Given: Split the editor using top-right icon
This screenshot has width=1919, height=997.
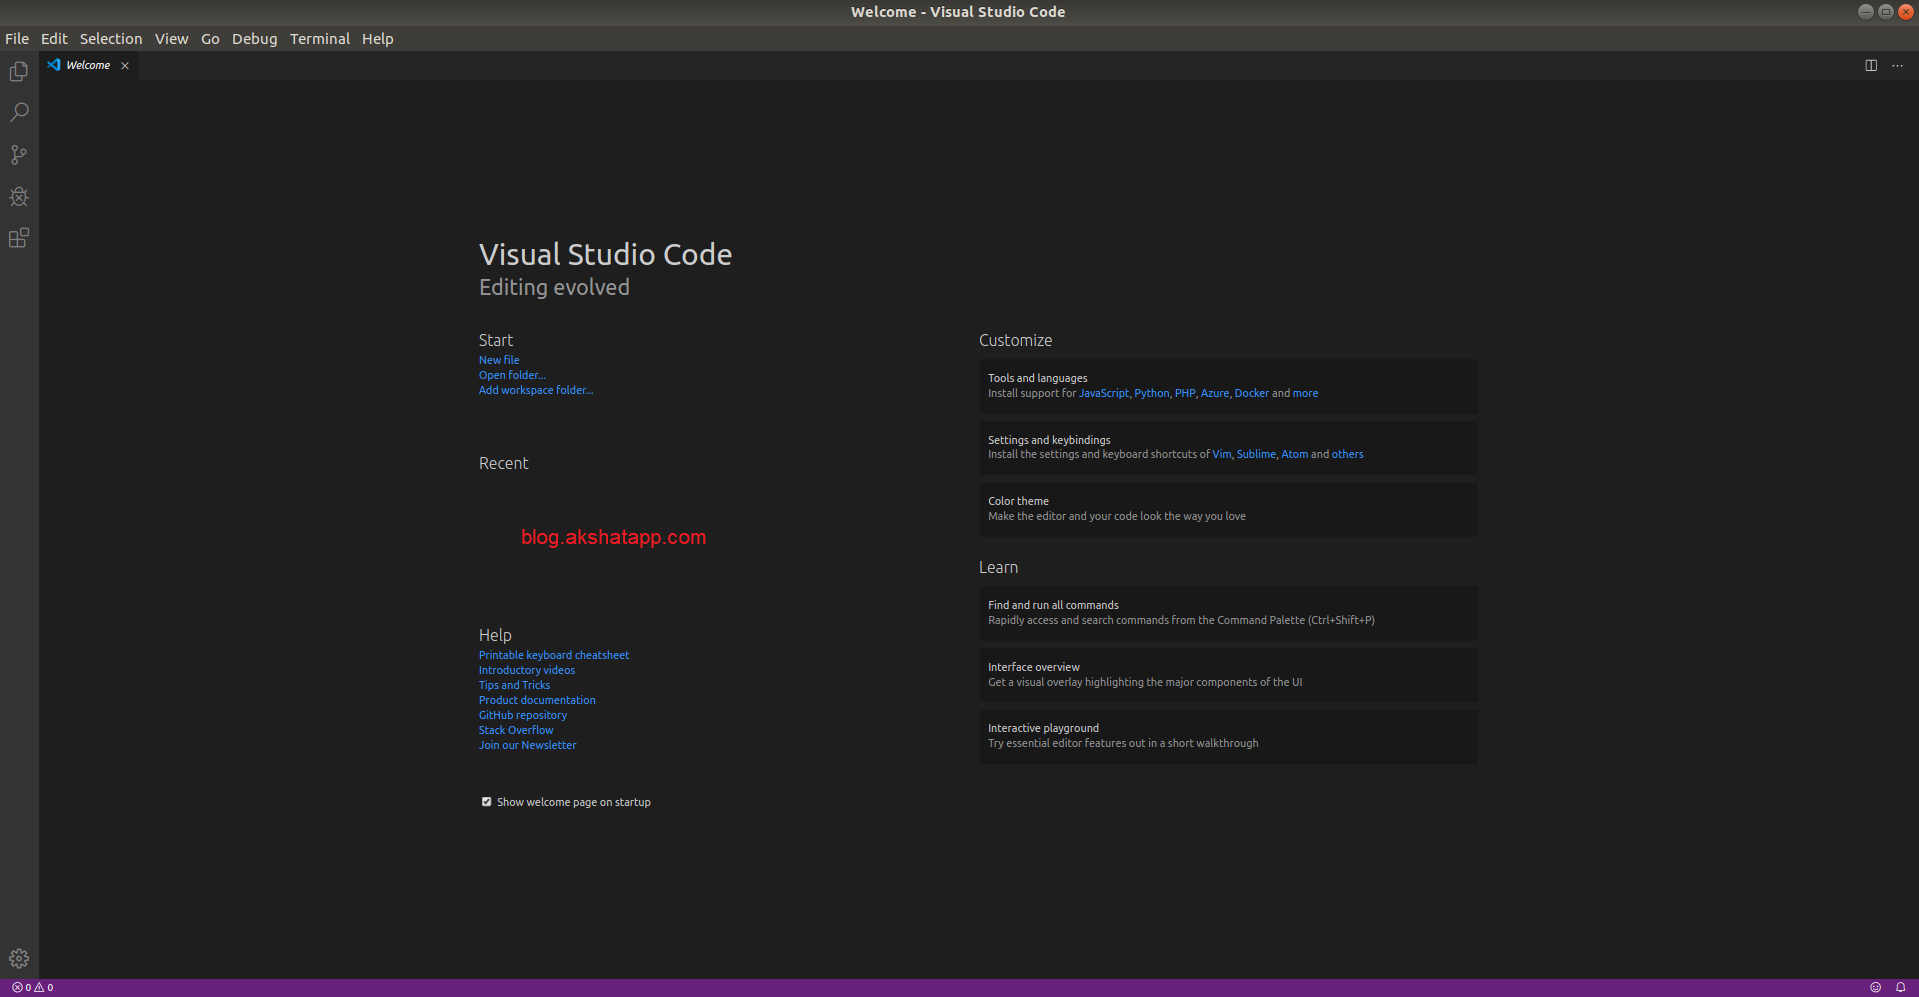Looking at the screenshot, I should [x=1871, y=65].
